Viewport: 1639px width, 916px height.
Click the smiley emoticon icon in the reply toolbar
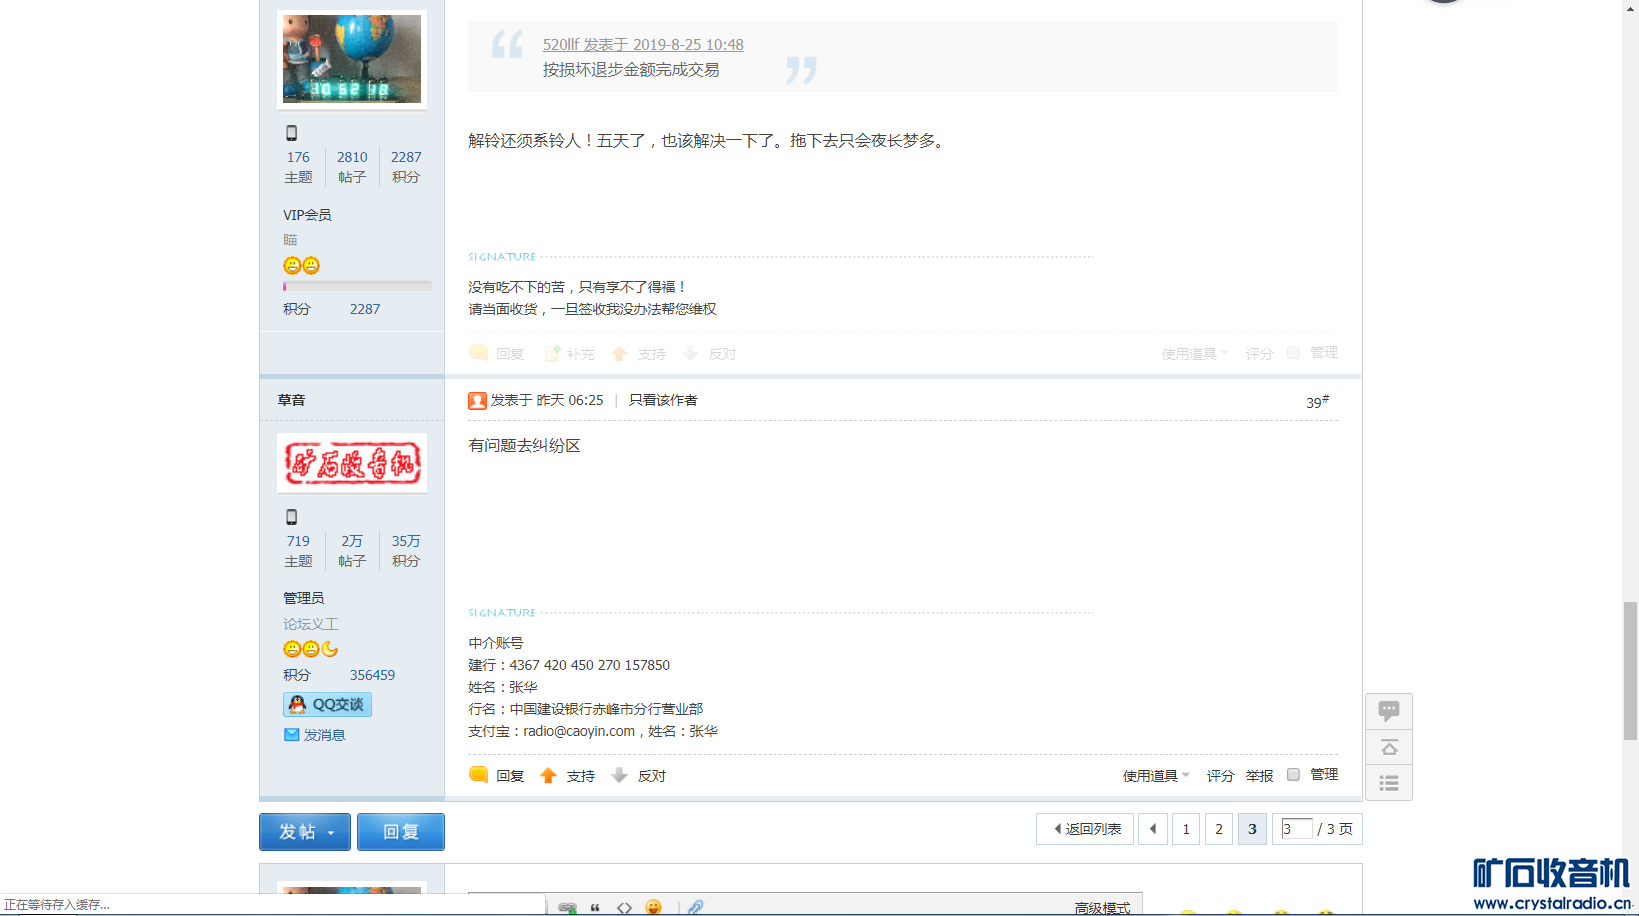click(x=654, y=907)
